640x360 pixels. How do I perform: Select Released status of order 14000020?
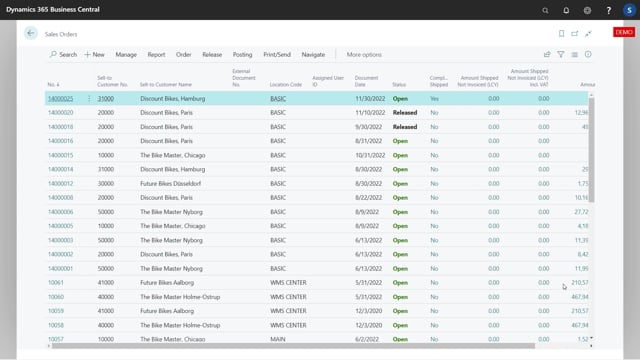pyautogui.click(x=405, y=113)
